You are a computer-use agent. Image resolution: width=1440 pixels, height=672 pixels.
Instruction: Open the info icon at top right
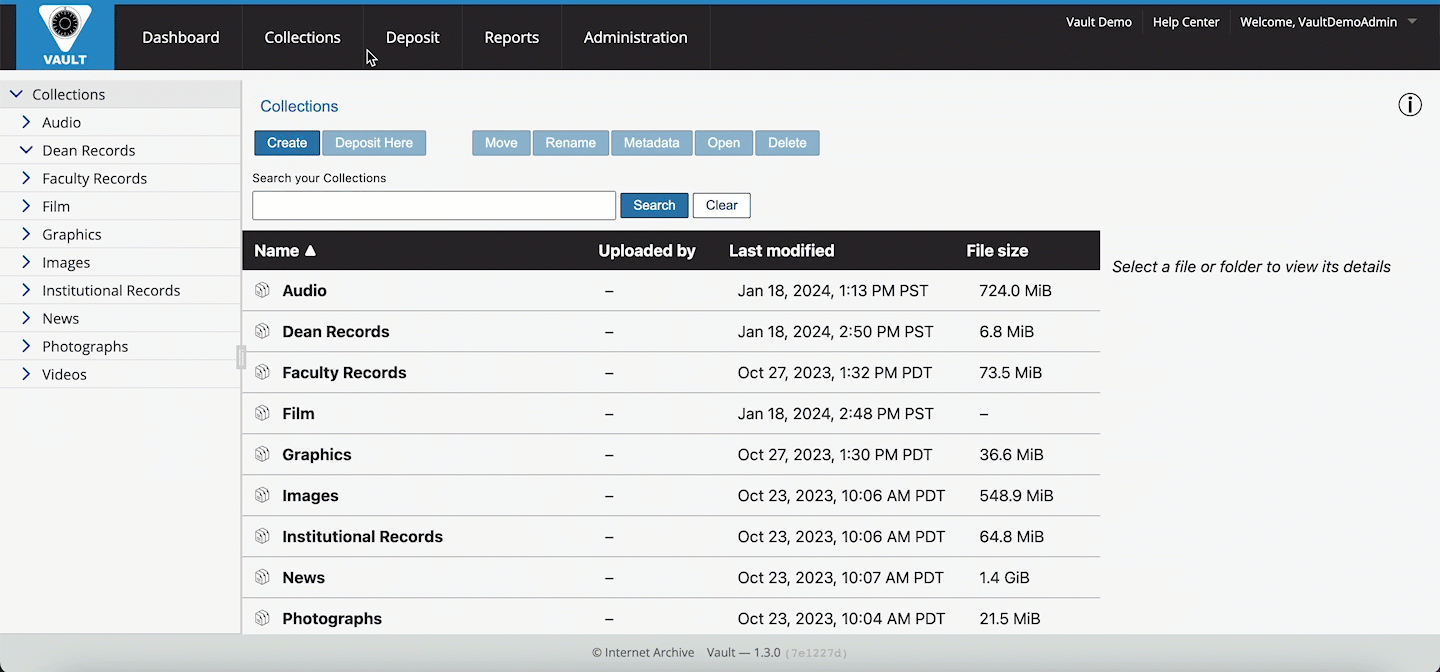tap(1410, 105)
